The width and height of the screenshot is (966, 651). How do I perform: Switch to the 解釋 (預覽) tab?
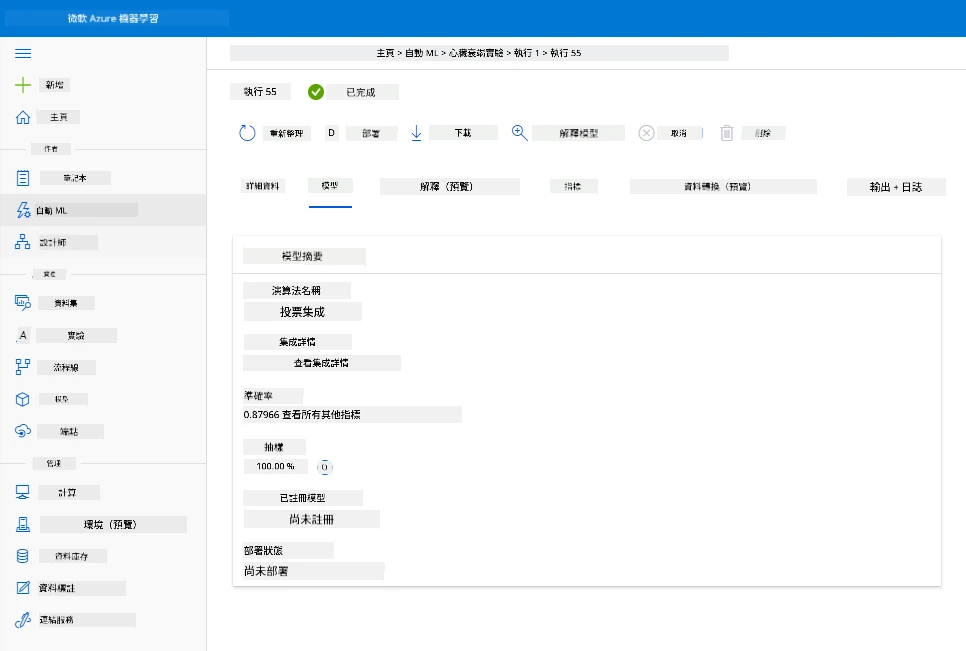[x=450, y=187]
